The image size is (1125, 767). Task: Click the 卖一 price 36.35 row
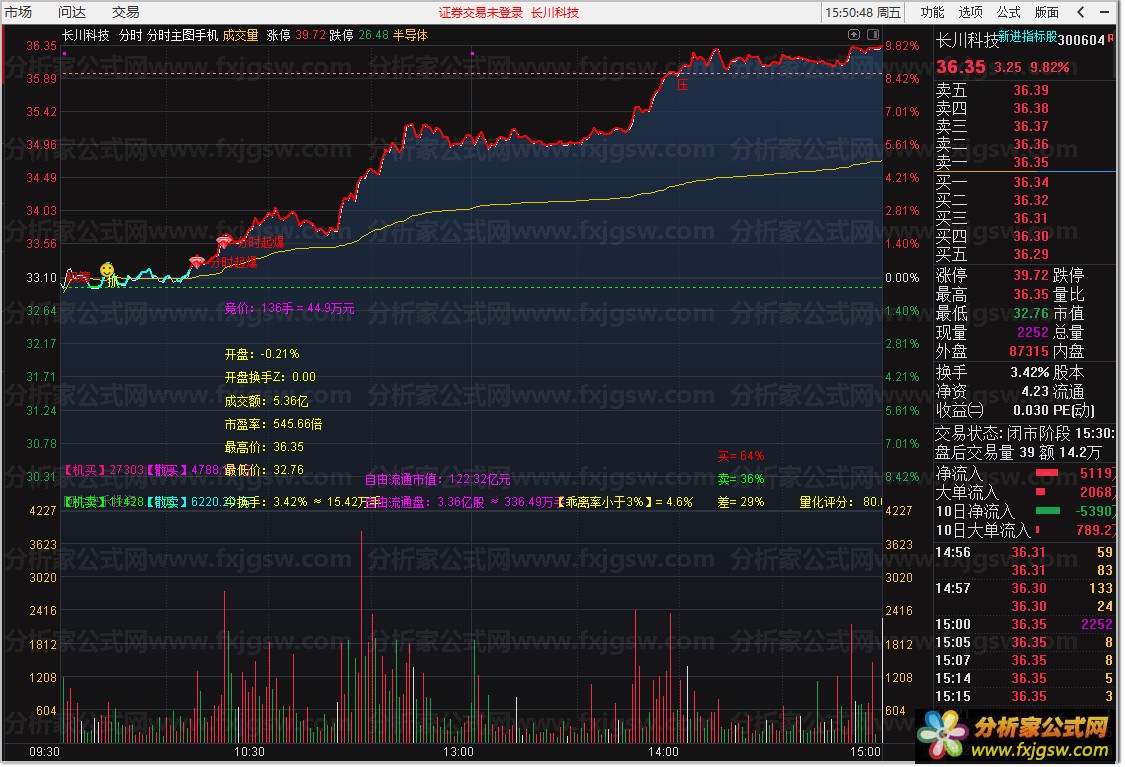pyautogui.click(x=1026, y=162)
